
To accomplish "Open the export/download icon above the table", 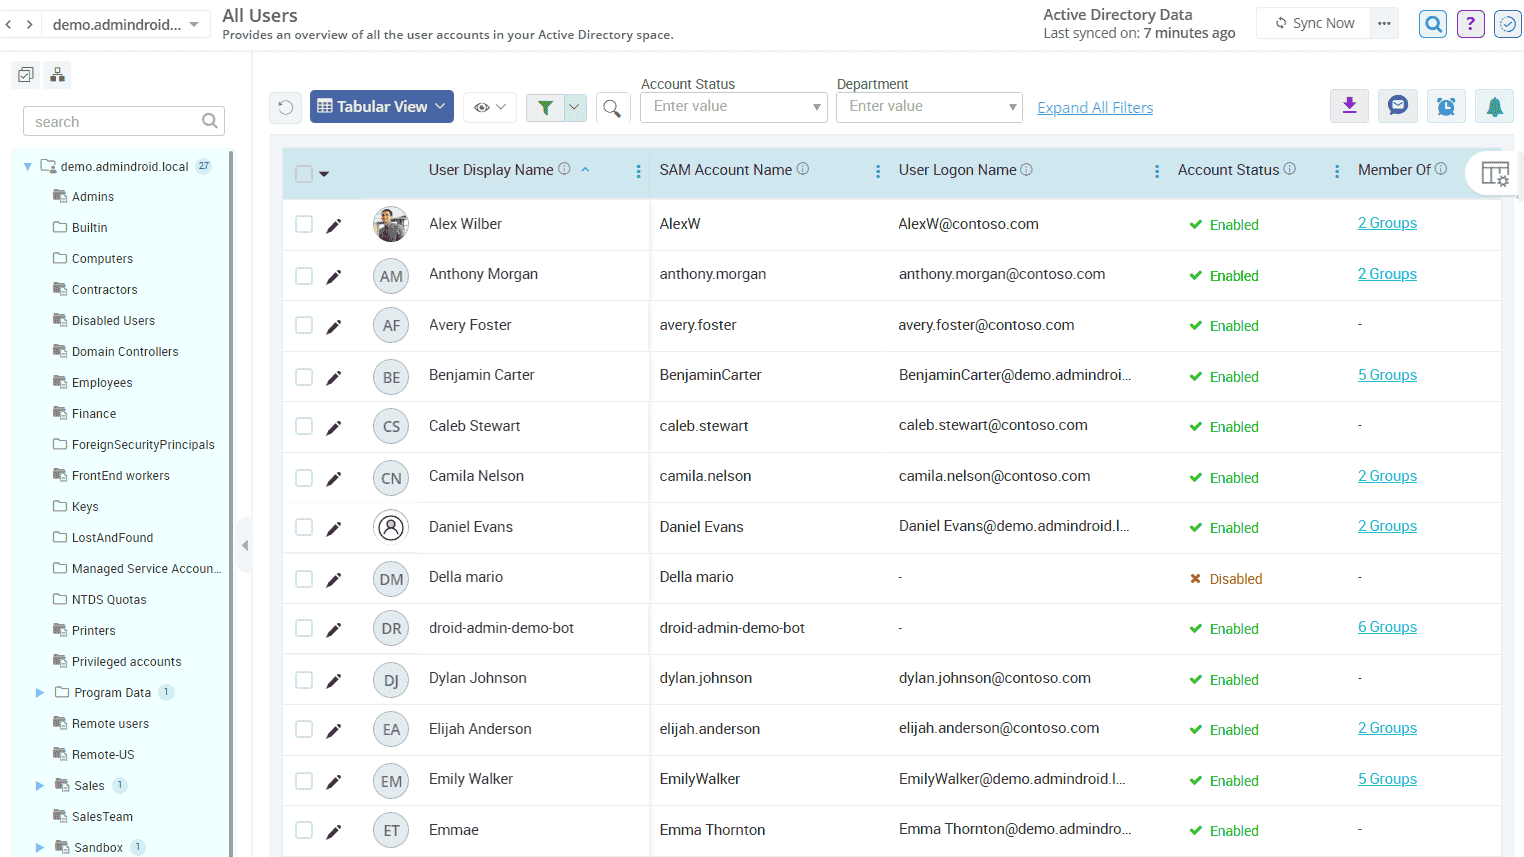I will pos(1349,105).
